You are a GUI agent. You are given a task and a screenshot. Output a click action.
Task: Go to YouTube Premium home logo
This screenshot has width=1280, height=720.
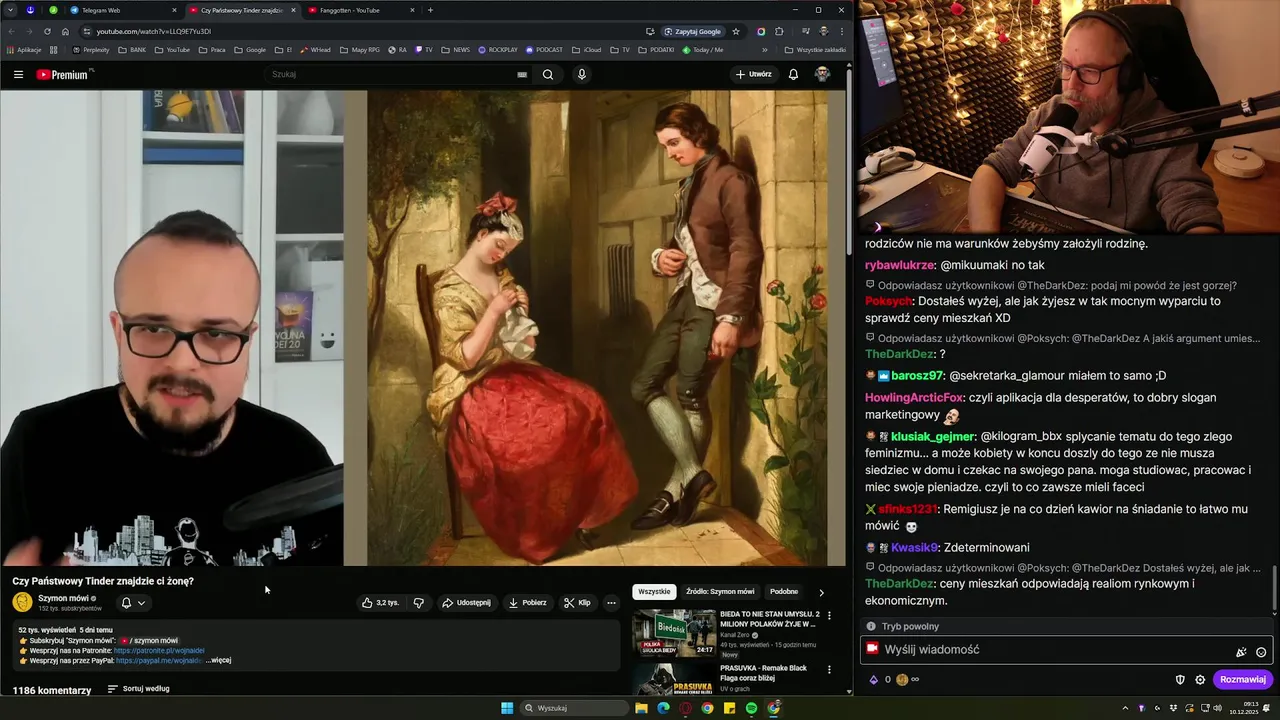click(62, 74)
